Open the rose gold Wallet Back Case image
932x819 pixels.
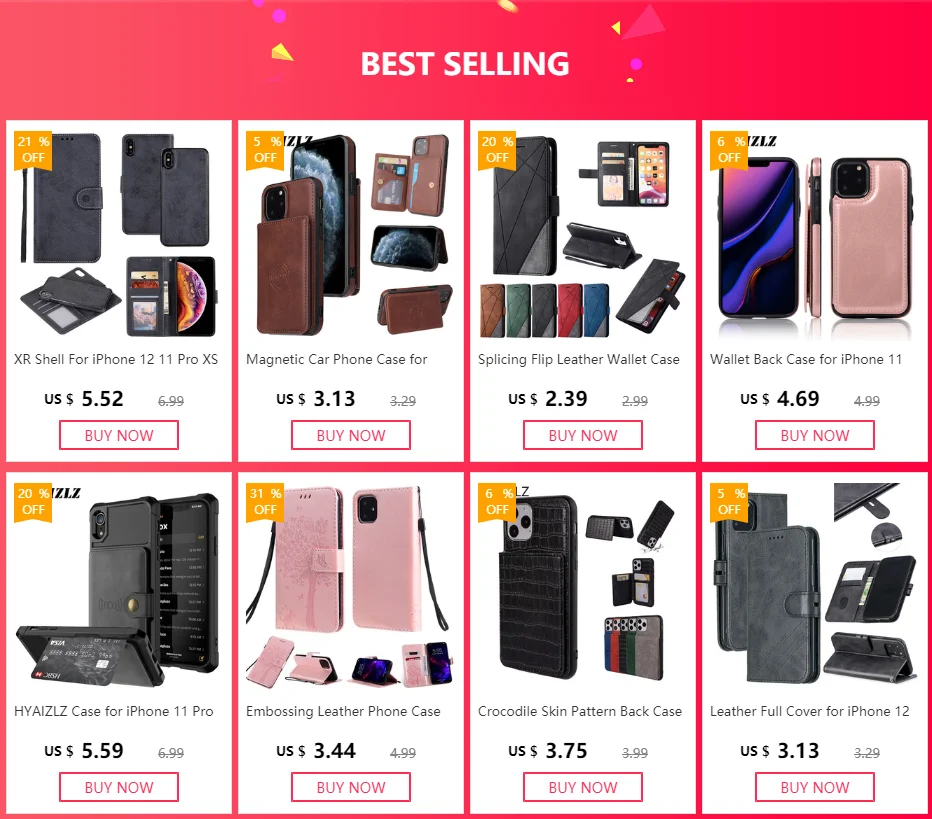[x=815, y=236]
